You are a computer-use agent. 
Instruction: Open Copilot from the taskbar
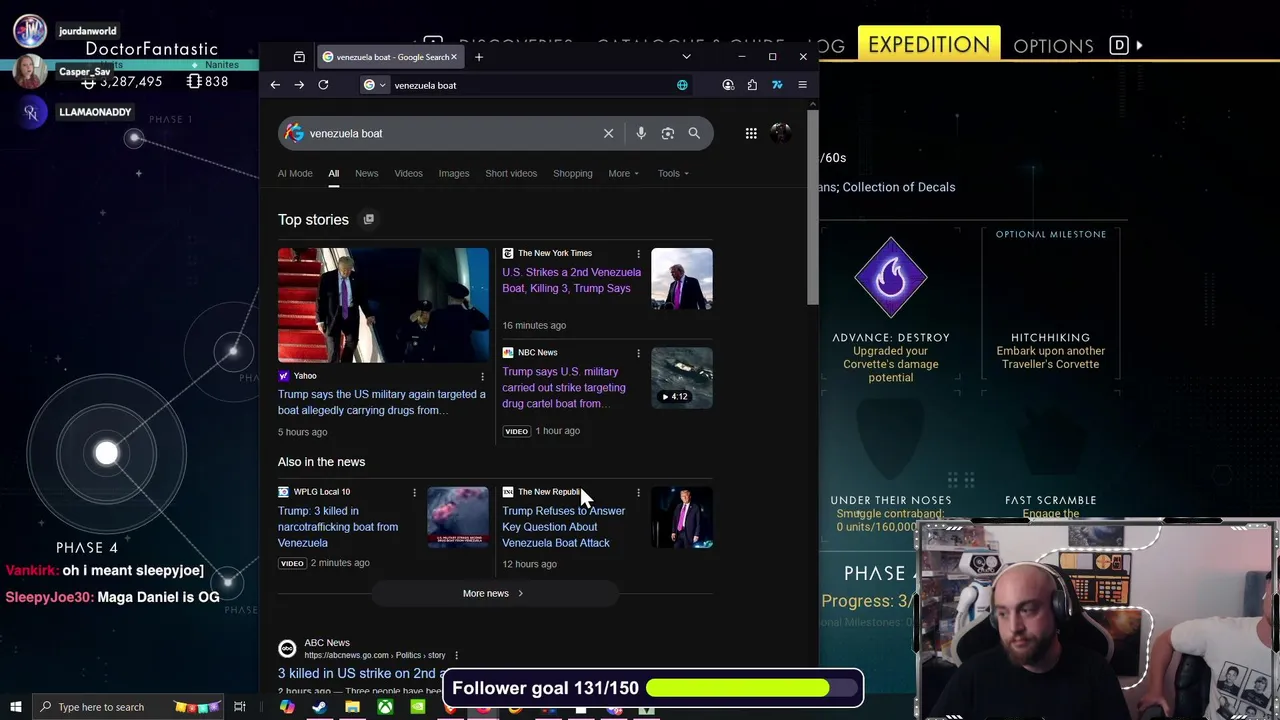tap(287, 707)
